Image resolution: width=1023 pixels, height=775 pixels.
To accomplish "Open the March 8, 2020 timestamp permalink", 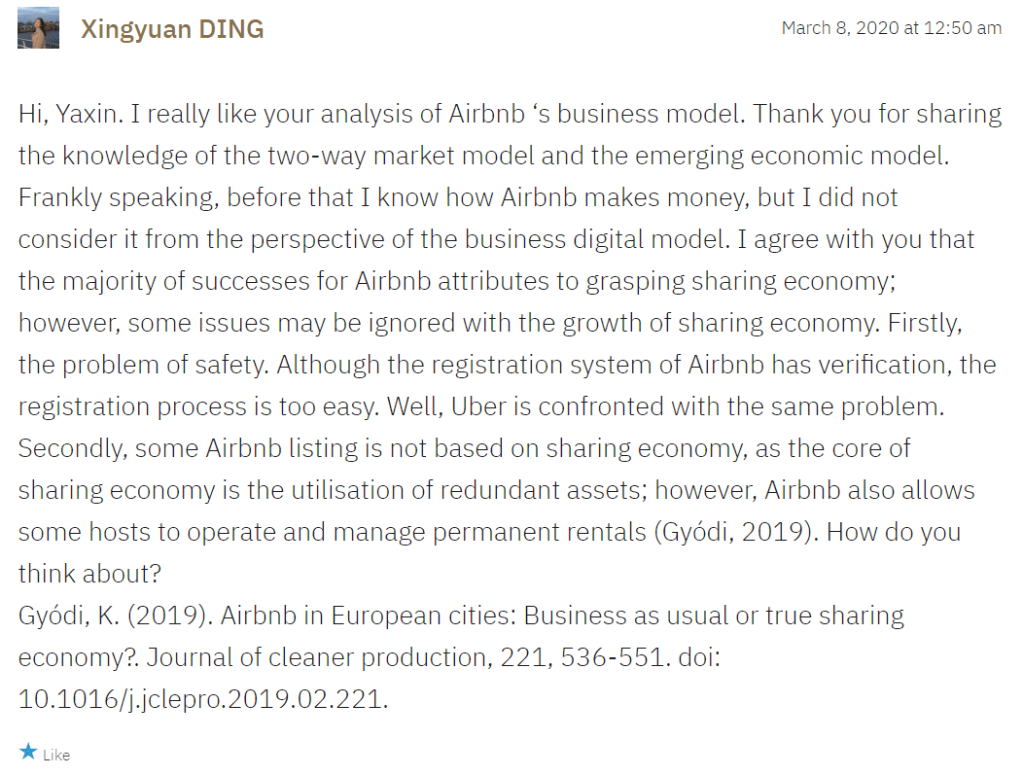I will (891, 28).
